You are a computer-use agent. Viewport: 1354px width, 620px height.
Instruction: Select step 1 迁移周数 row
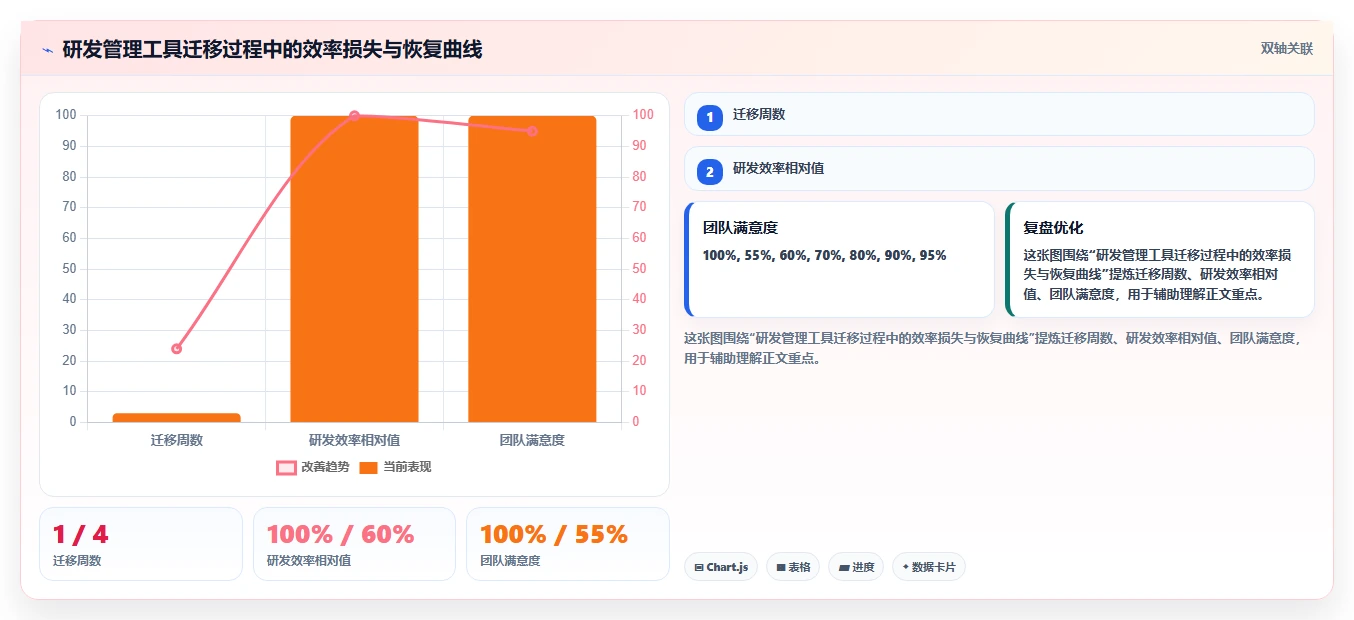pyautogui.click(x=999, y=114)
